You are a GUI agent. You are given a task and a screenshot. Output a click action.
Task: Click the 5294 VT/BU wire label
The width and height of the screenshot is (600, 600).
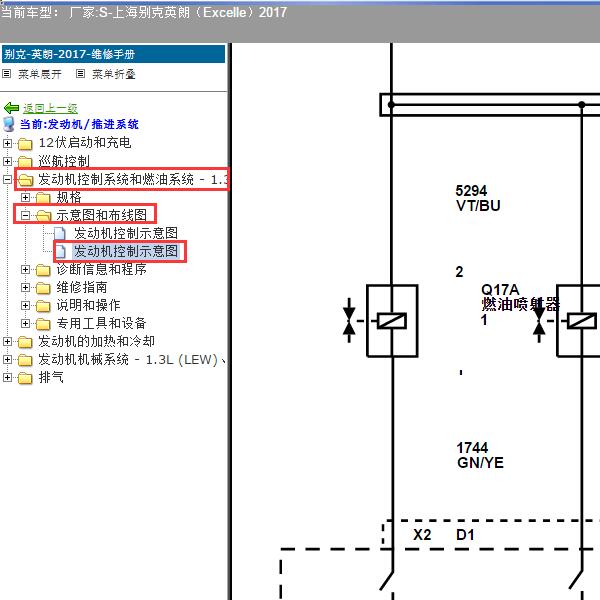pos(478,198)
